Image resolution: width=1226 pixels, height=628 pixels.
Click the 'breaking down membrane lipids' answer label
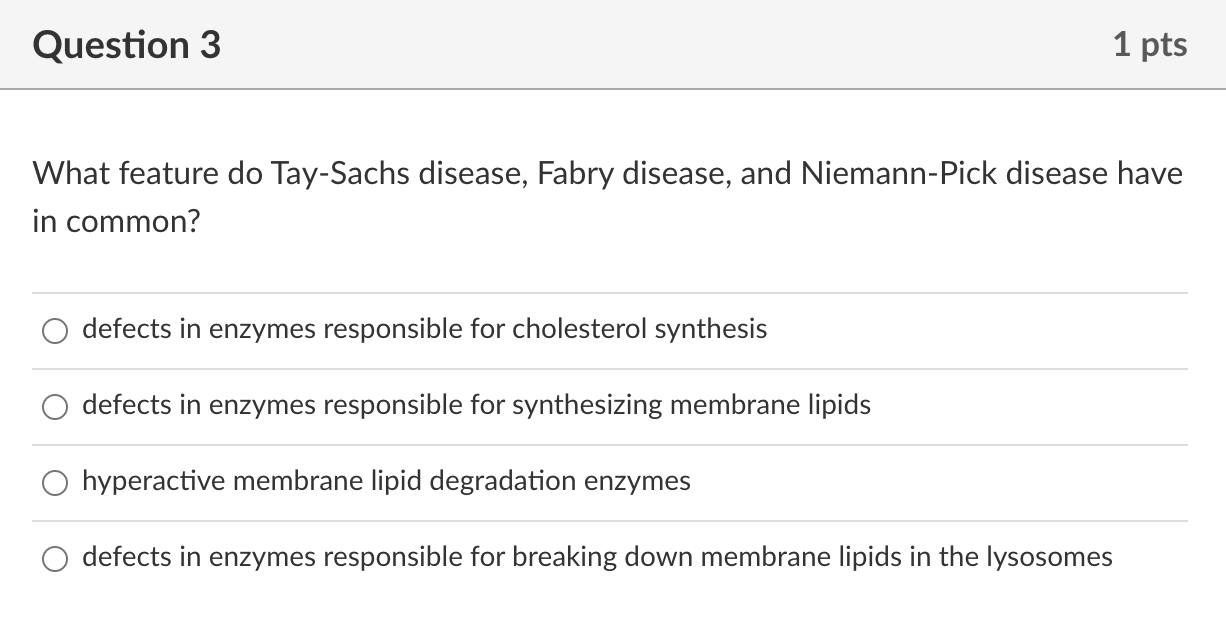(597, 557)
